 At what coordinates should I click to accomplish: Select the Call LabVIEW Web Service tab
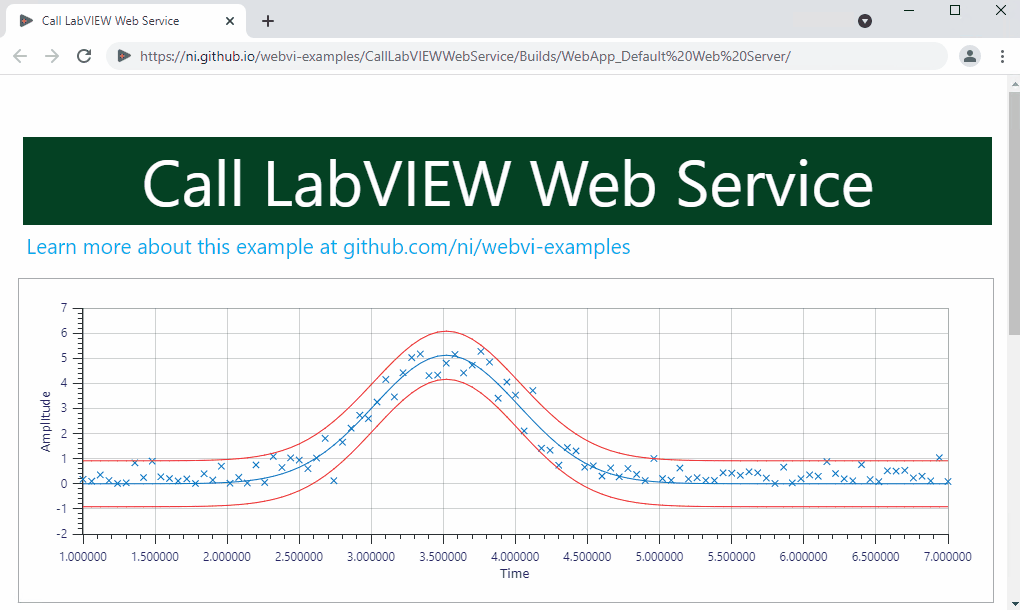coord(126,21)
